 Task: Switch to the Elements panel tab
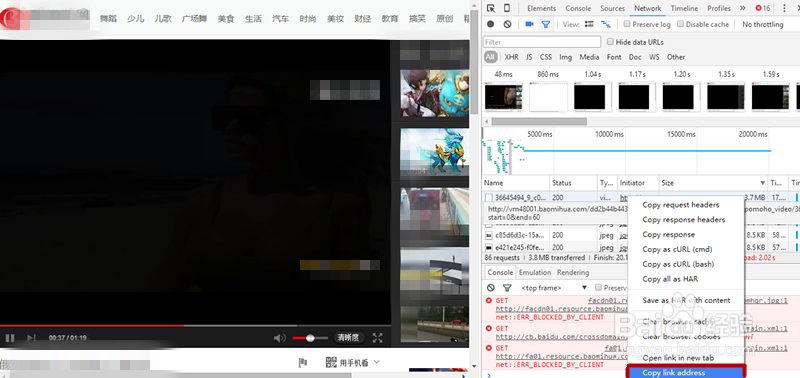pos(541,8)
